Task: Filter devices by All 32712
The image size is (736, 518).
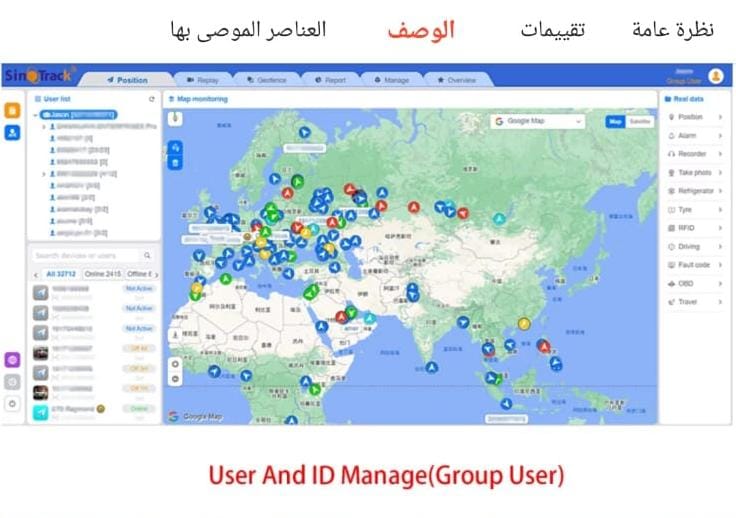Action: [x=61, y=274]
